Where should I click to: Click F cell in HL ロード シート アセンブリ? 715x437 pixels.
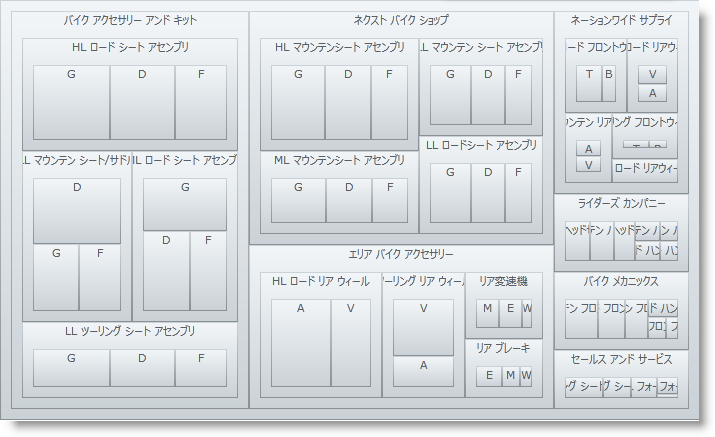[201, 102]
